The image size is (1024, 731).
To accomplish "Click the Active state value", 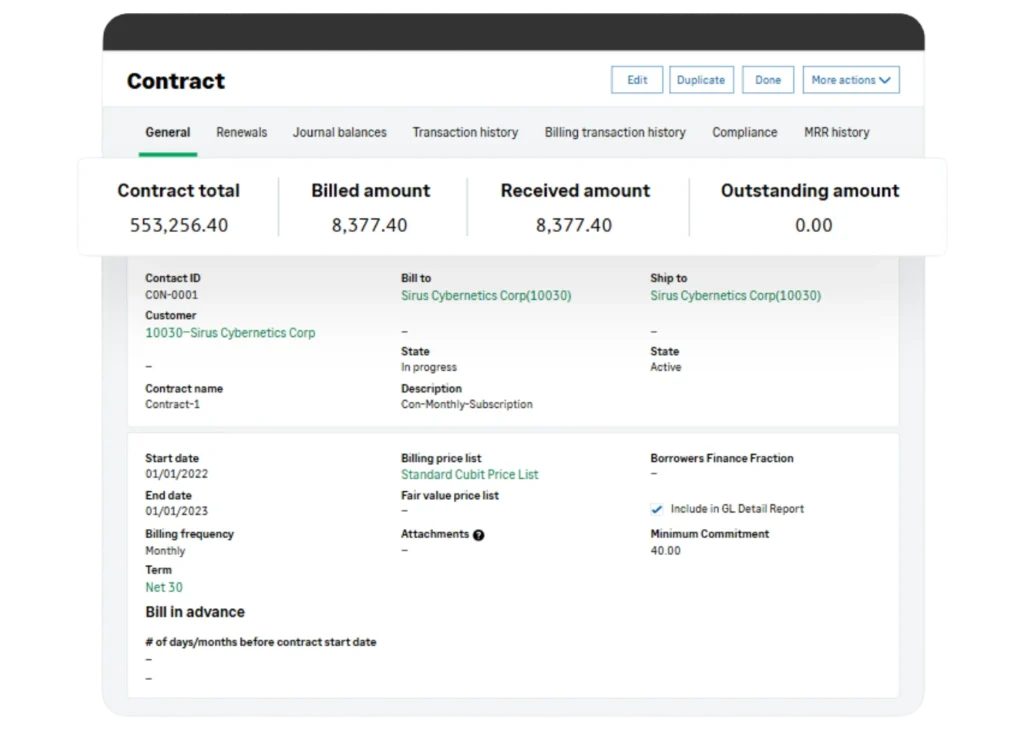I will click(x=665, y=368).
